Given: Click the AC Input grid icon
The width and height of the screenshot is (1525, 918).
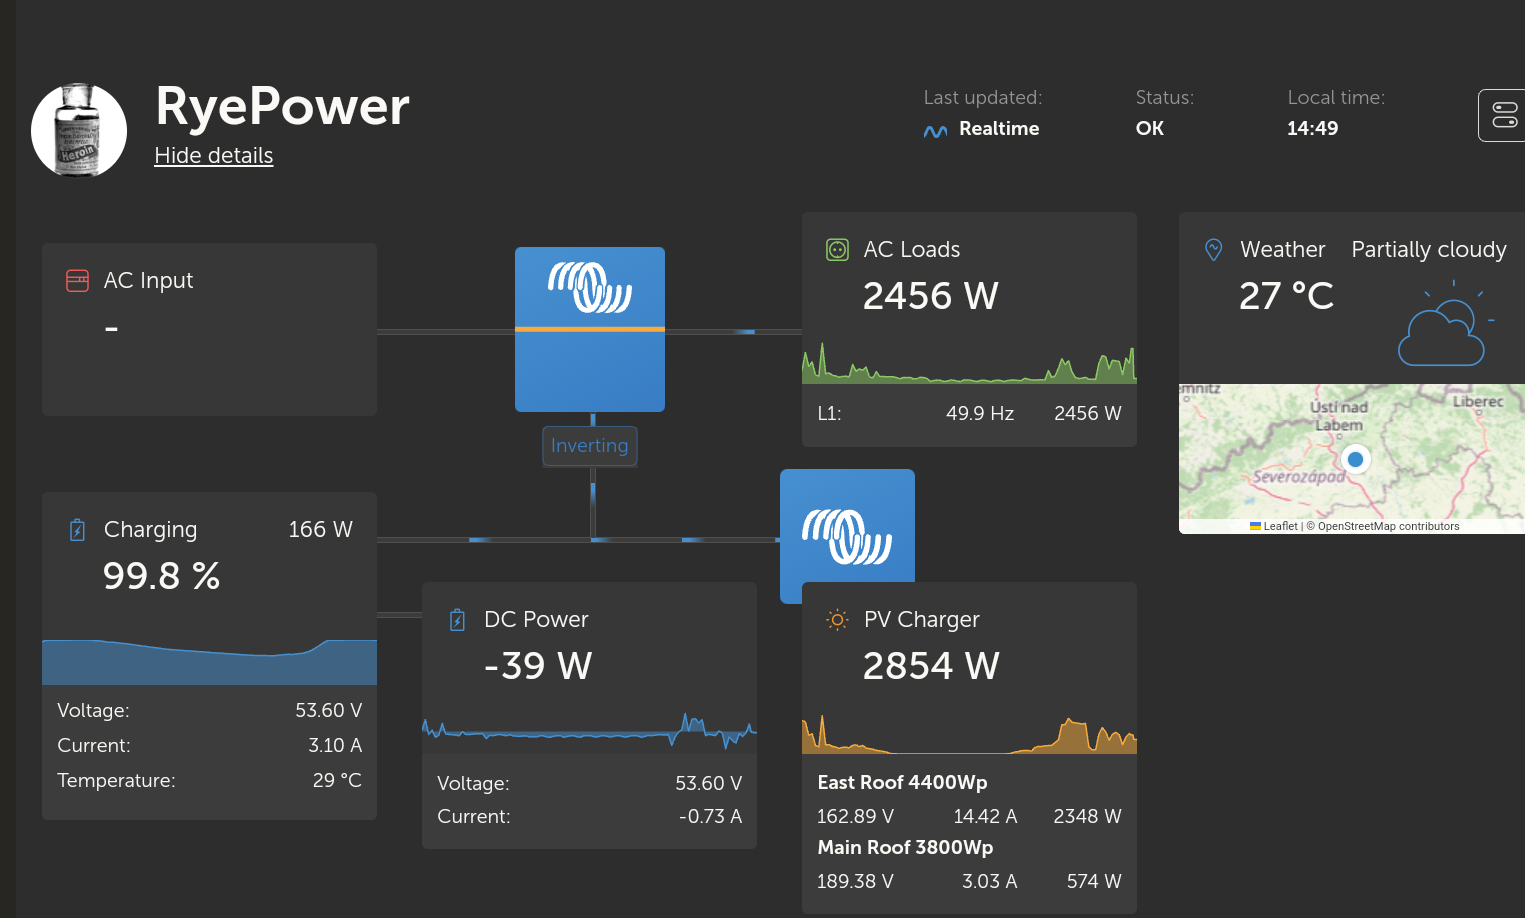Looking at the screenshot, I should pyautogui.click(x=77, y=281).
